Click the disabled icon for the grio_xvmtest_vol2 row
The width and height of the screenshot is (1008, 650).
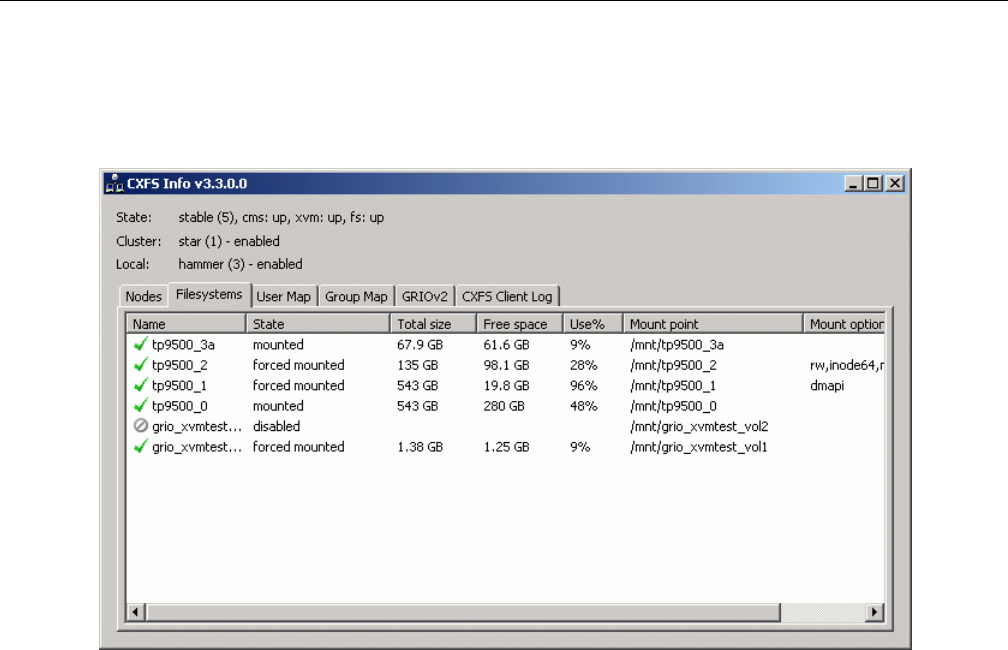coord(141,426)
